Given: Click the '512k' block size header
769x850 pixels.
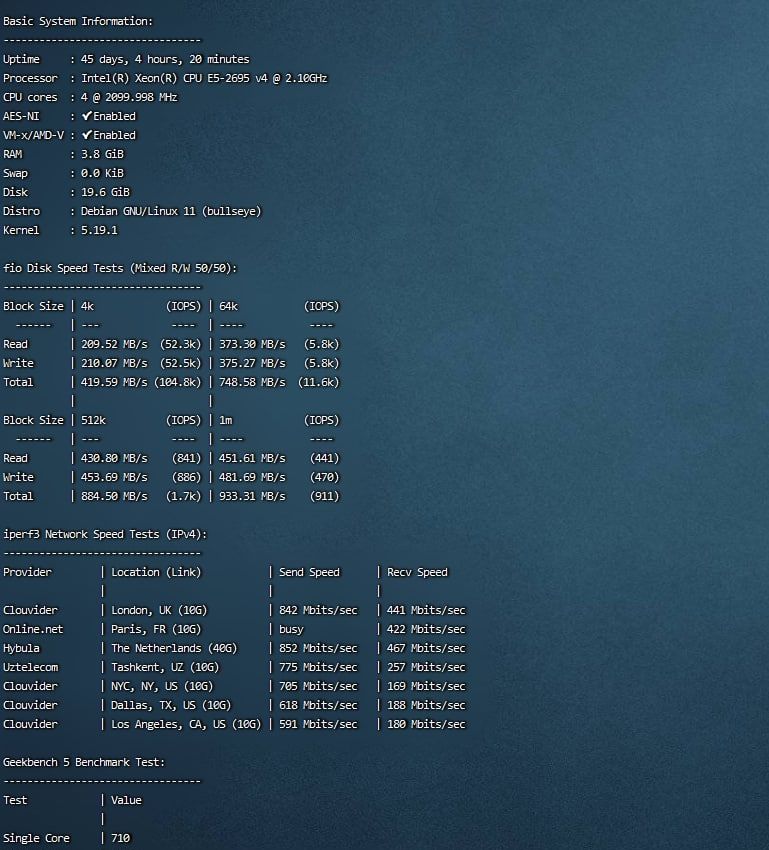Looking at the screenshot, I should tap(93, 420).
